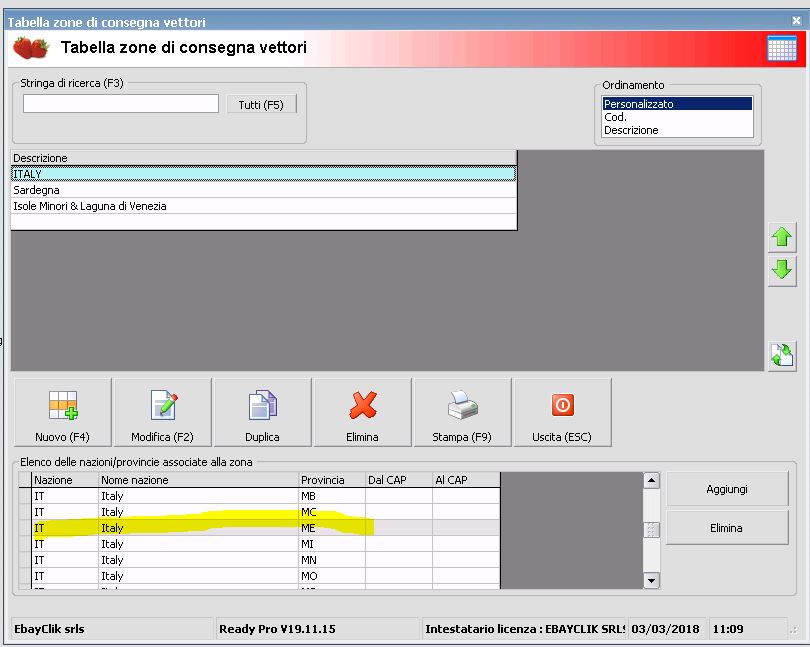
Task: Click Elimina beside the province list
Action: point(727,528)
